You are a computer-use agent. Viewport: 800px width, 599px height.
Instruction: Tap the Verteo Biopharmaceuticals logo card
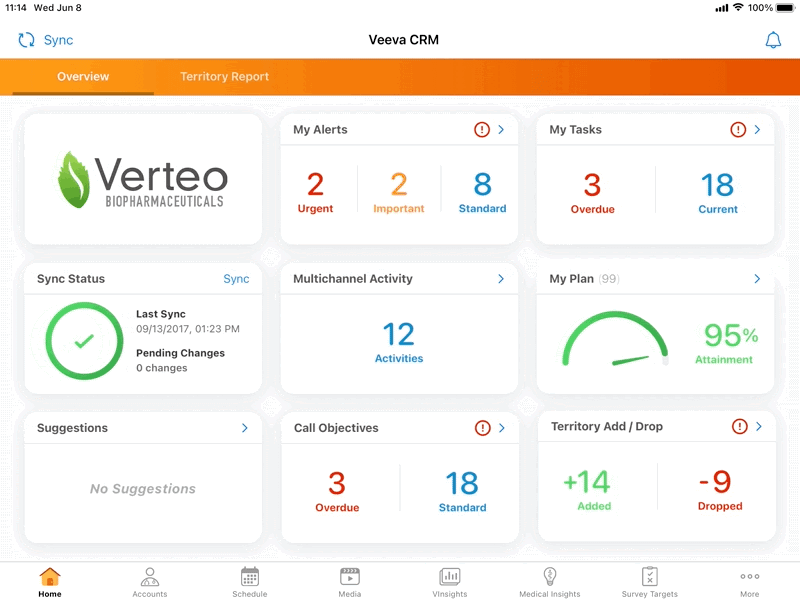tap(143, 179)
